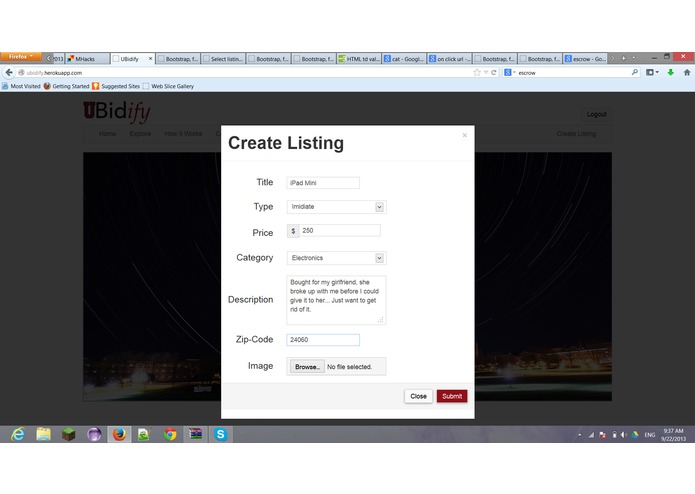Viewport: 695px width, 494px height.
Task: Click the search box containing escrow
Action: click(573, 72)
